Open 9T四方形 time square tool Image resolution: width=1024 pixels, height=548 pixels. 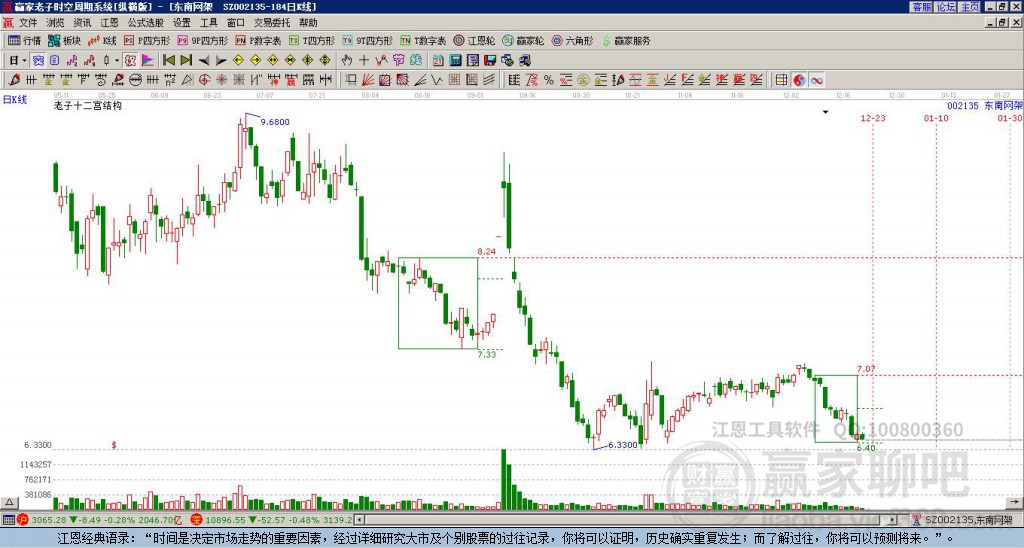pos(368,40)
